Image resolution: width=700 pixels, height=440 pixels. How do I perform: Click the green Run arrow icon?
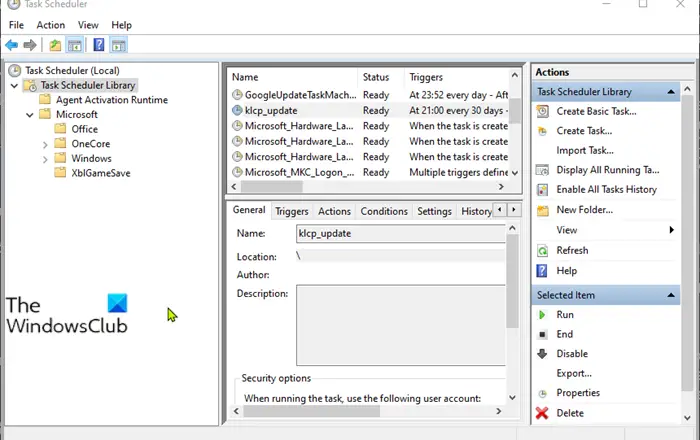pos(542,315)
